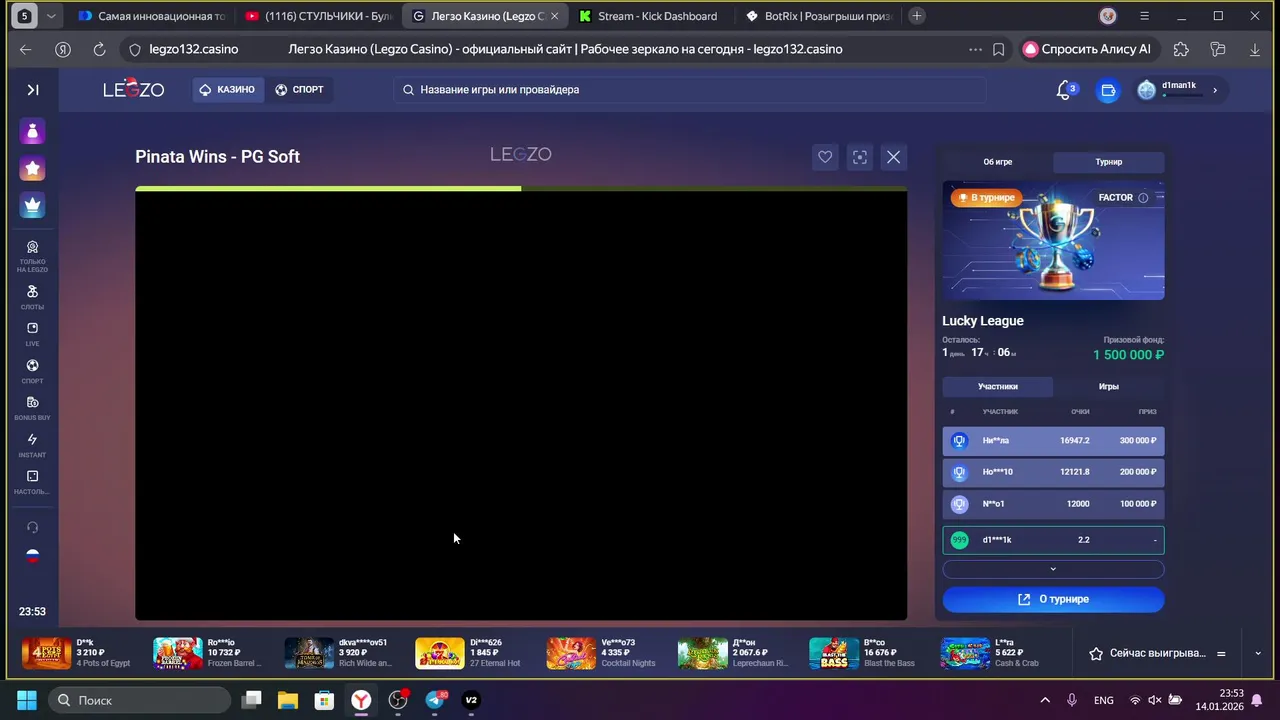Select the Но***10 leaderboard row
This screenshot has width=1280, height=720.
(x=1053, y=472)
